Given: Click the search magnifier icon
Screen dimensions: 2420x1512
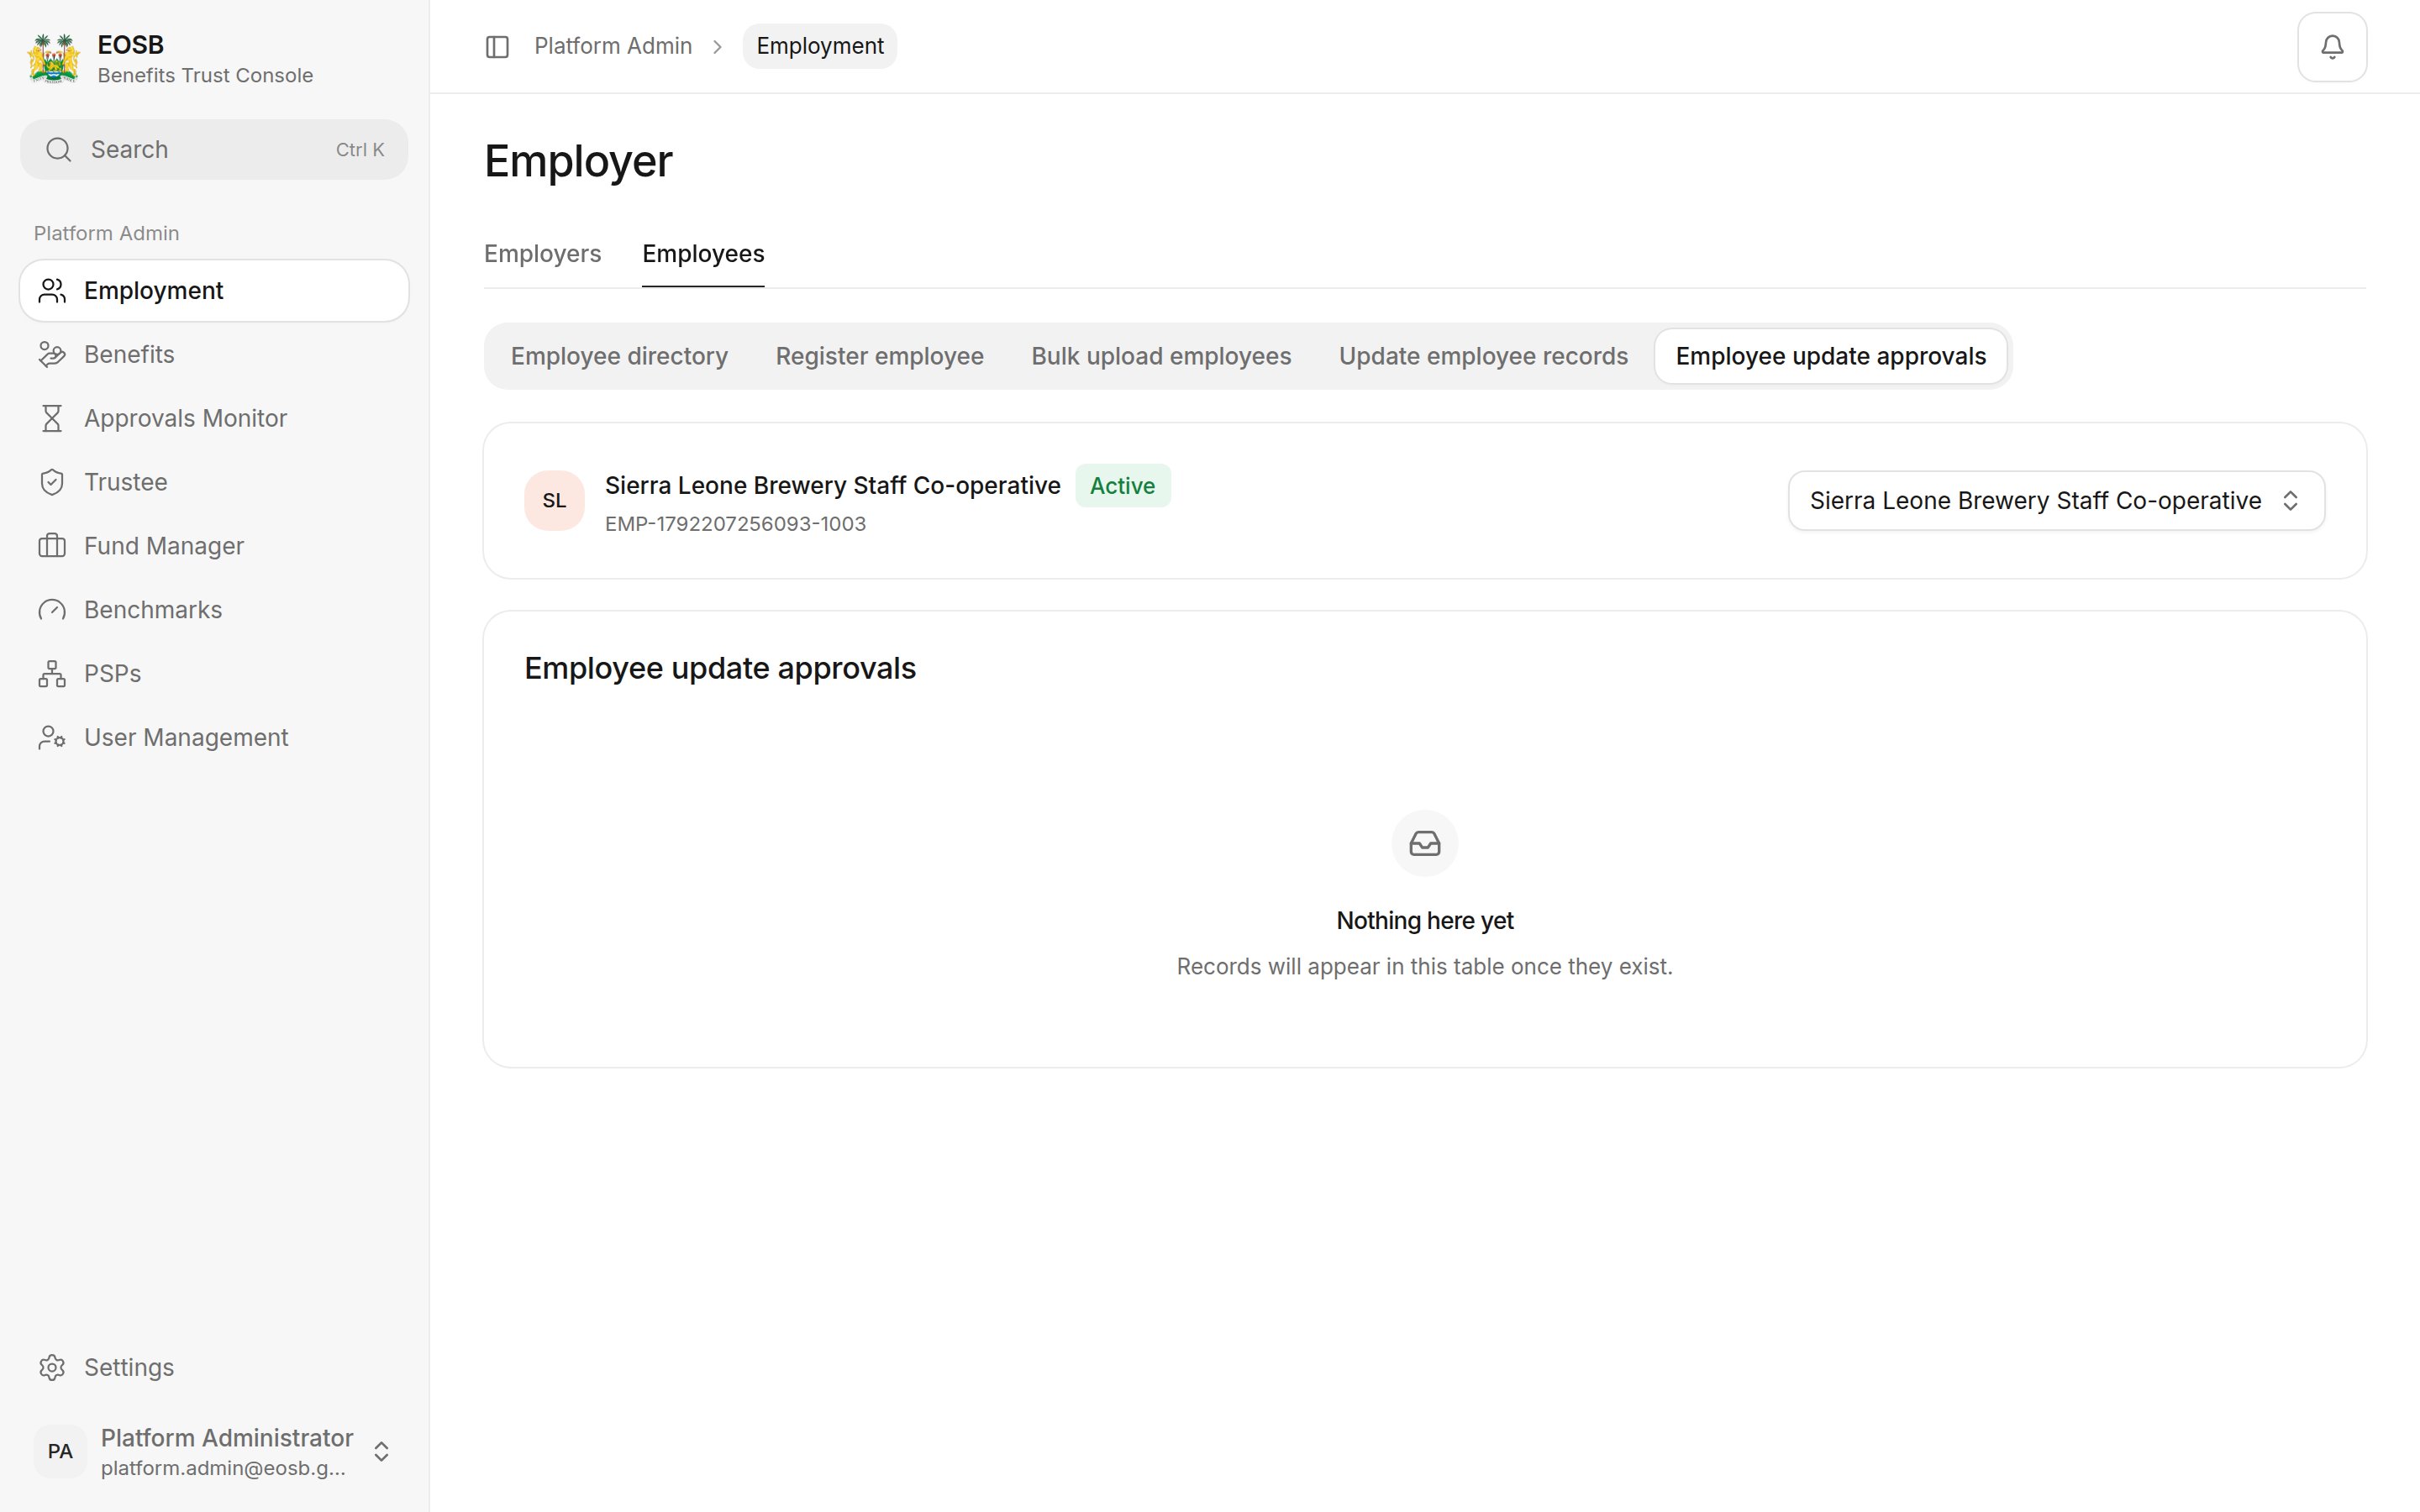Looking at the screenshot, I should pyautogui.click(x=59, y=150).
